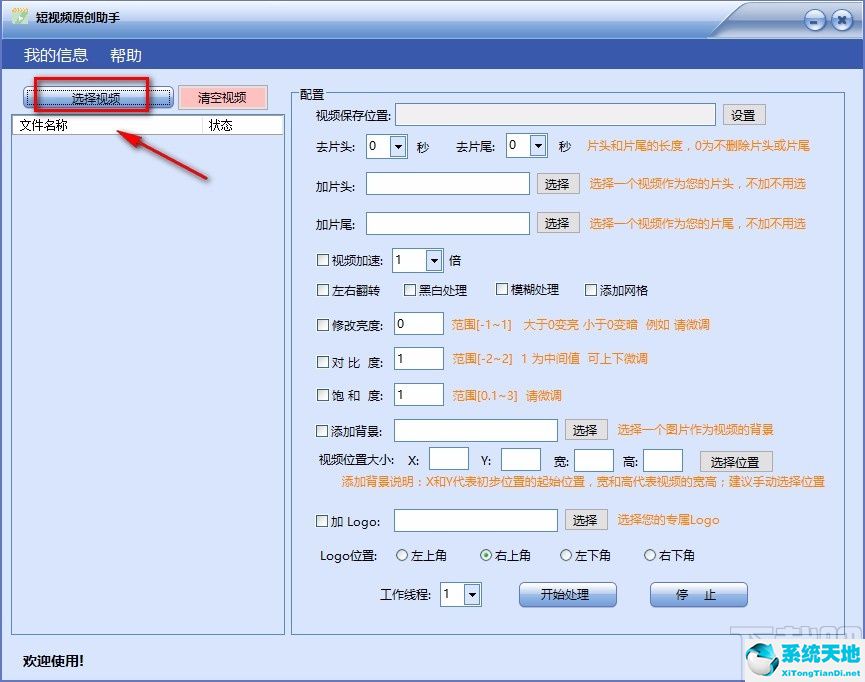The image size is (865, 682).
Task: Click the Y position field
Action: [521, 460]
